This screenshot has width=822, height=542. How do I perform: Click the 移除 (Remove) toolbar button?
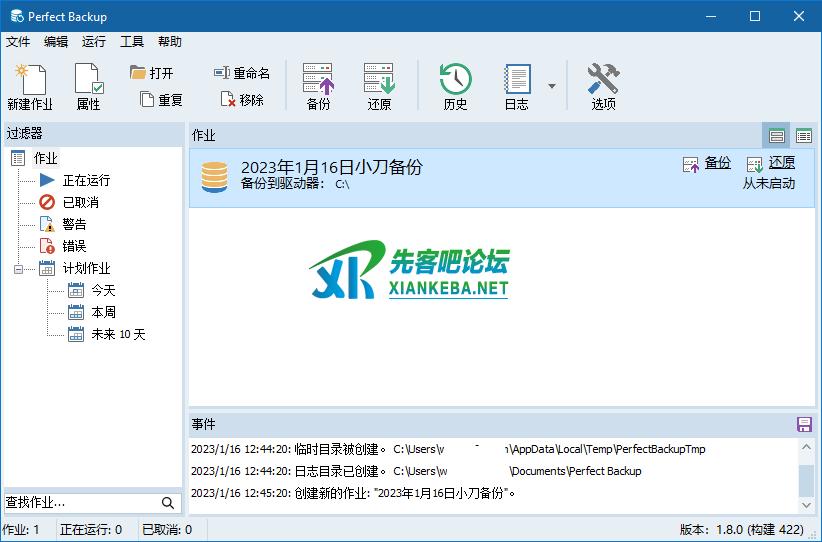[x=241, y=100]
